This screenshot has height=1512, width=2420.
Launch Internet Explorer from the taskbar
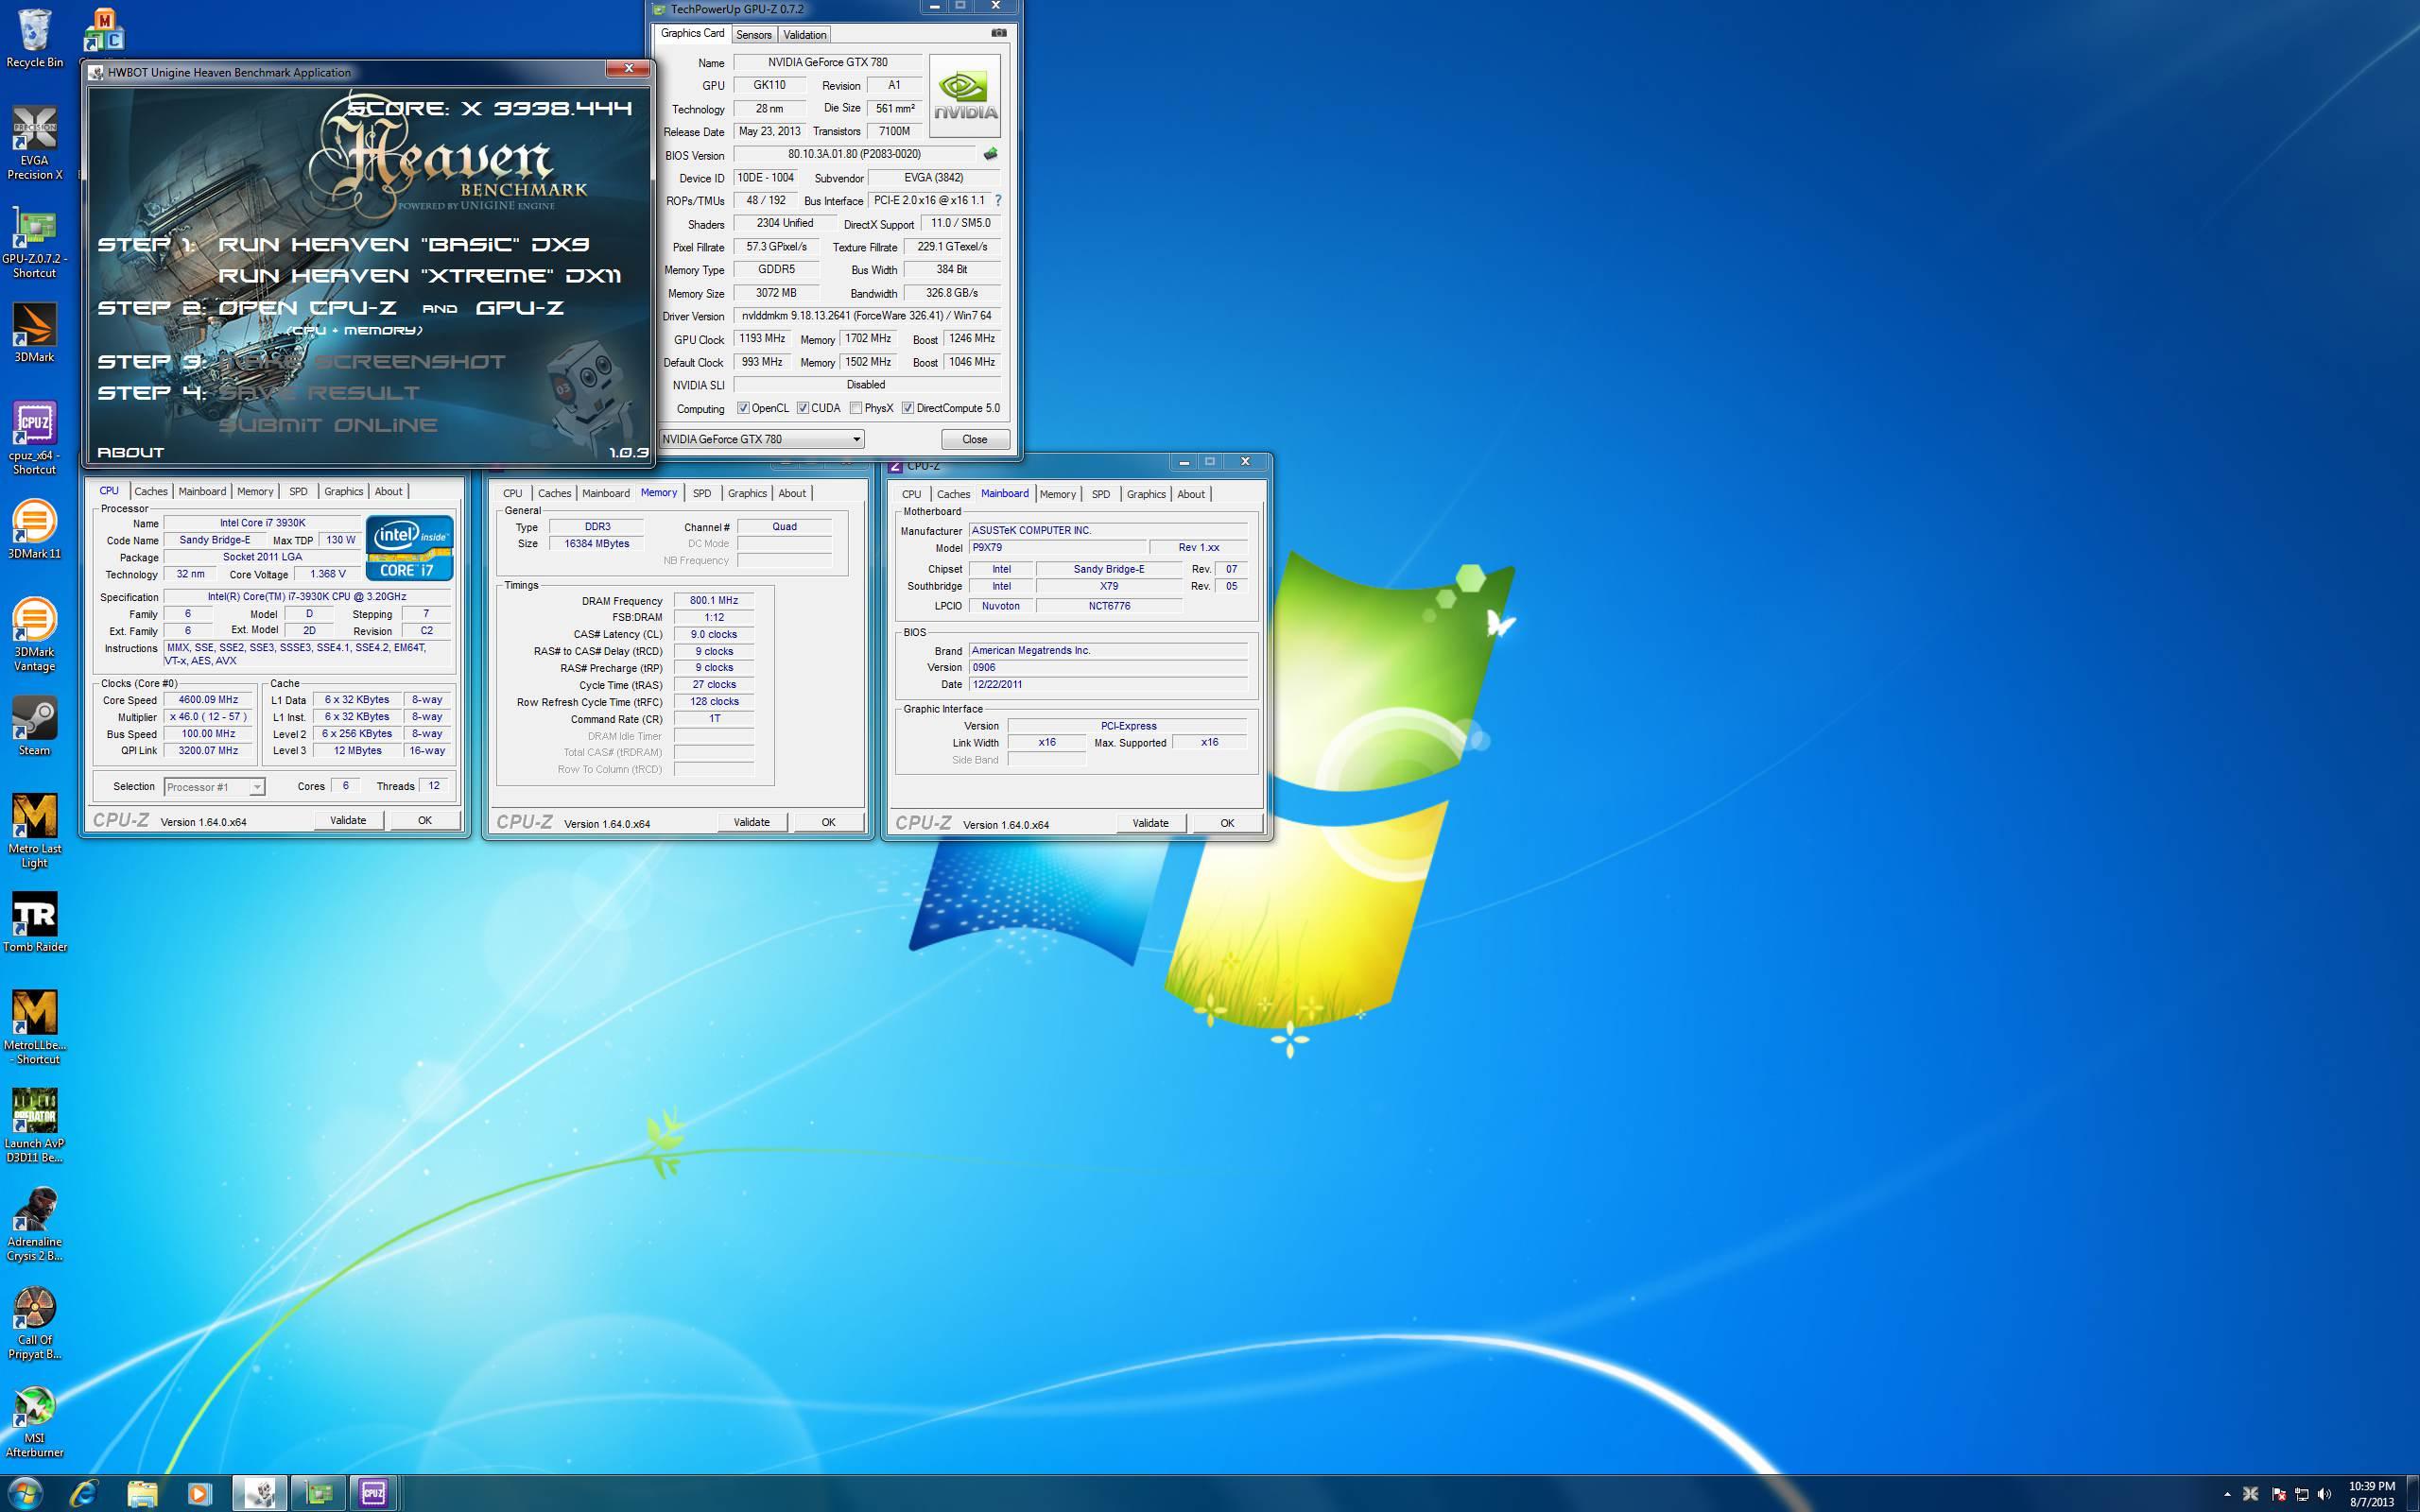(84, 1493)
